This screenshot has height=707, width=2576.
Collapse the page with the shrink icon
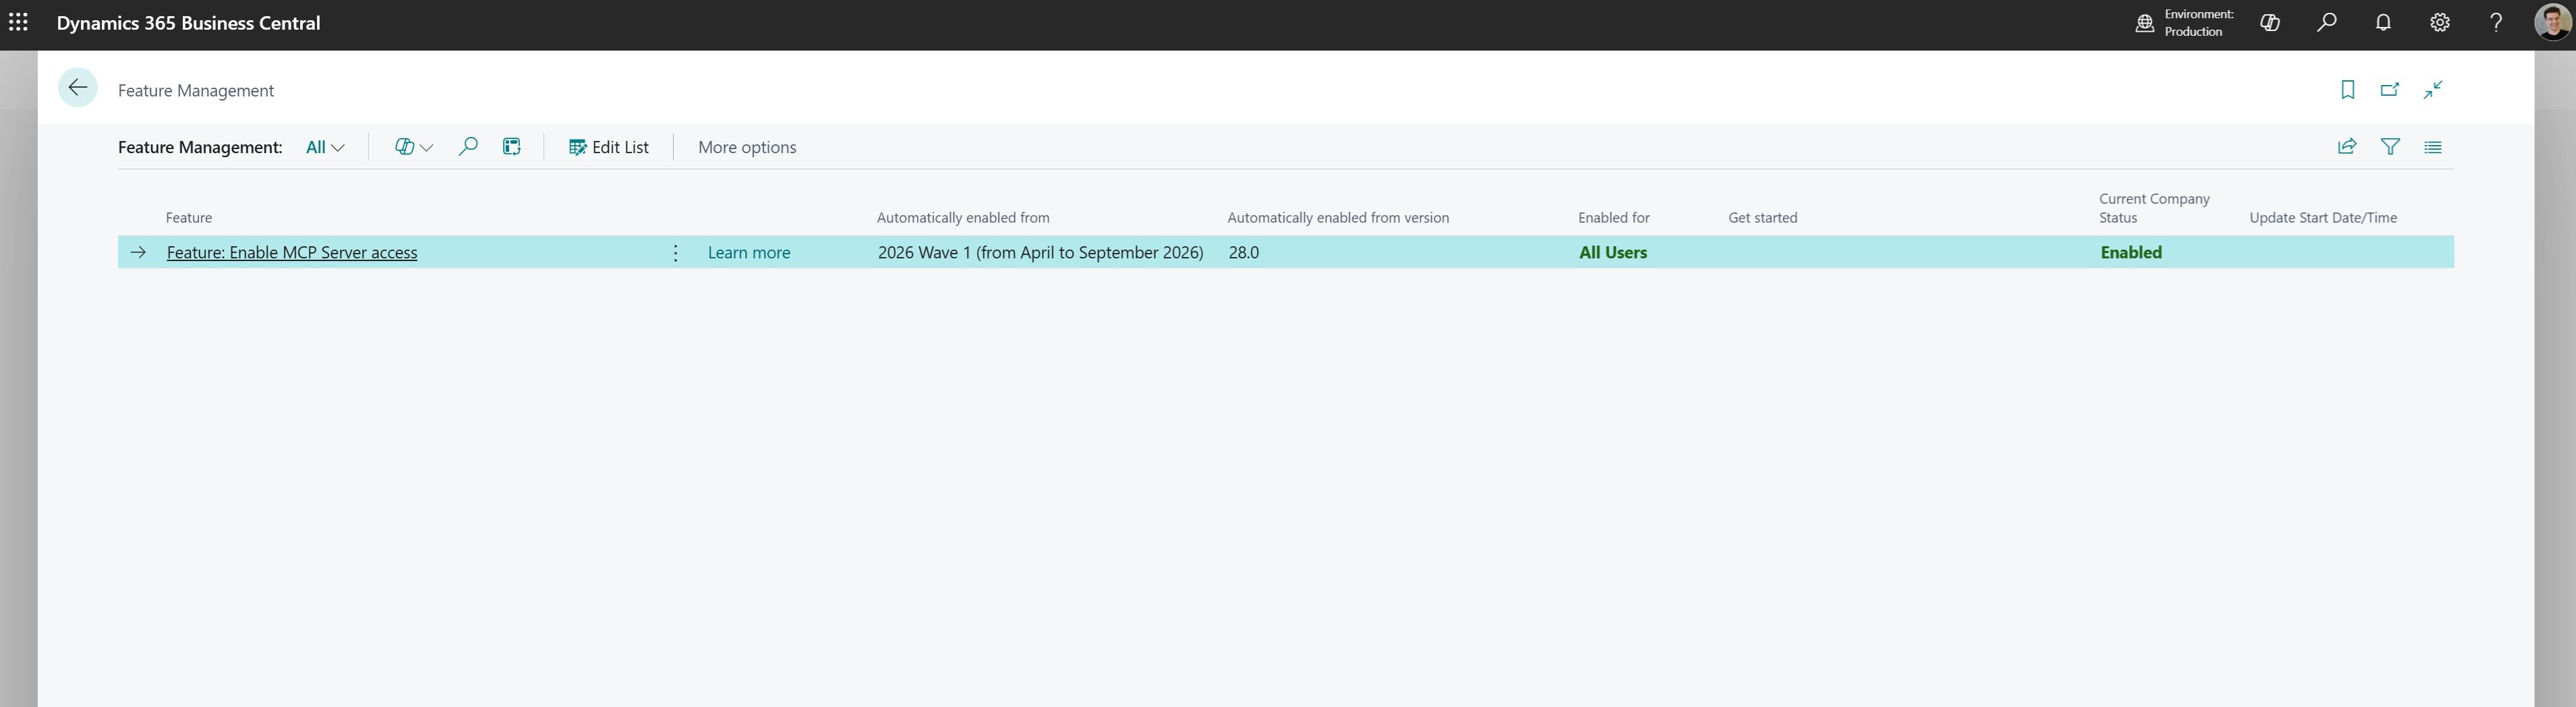(2433, 90)
